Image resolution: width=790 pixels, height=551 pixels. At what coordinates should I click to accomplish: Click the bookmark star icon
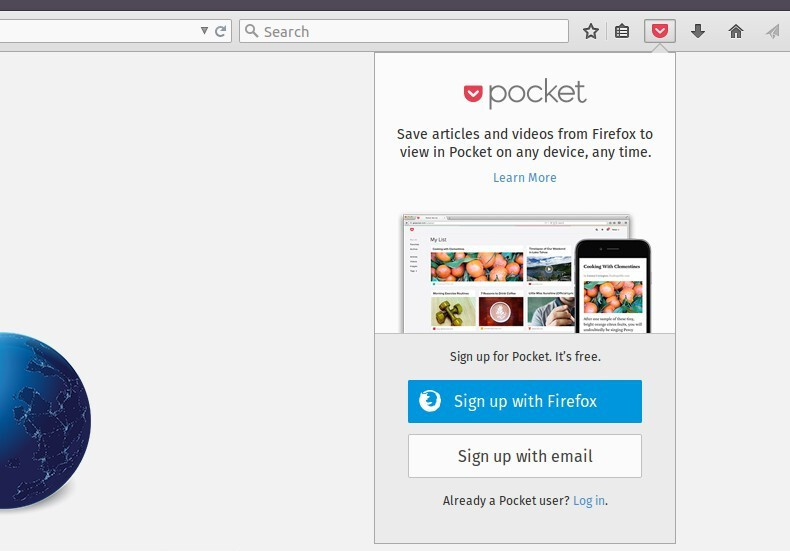590,31
